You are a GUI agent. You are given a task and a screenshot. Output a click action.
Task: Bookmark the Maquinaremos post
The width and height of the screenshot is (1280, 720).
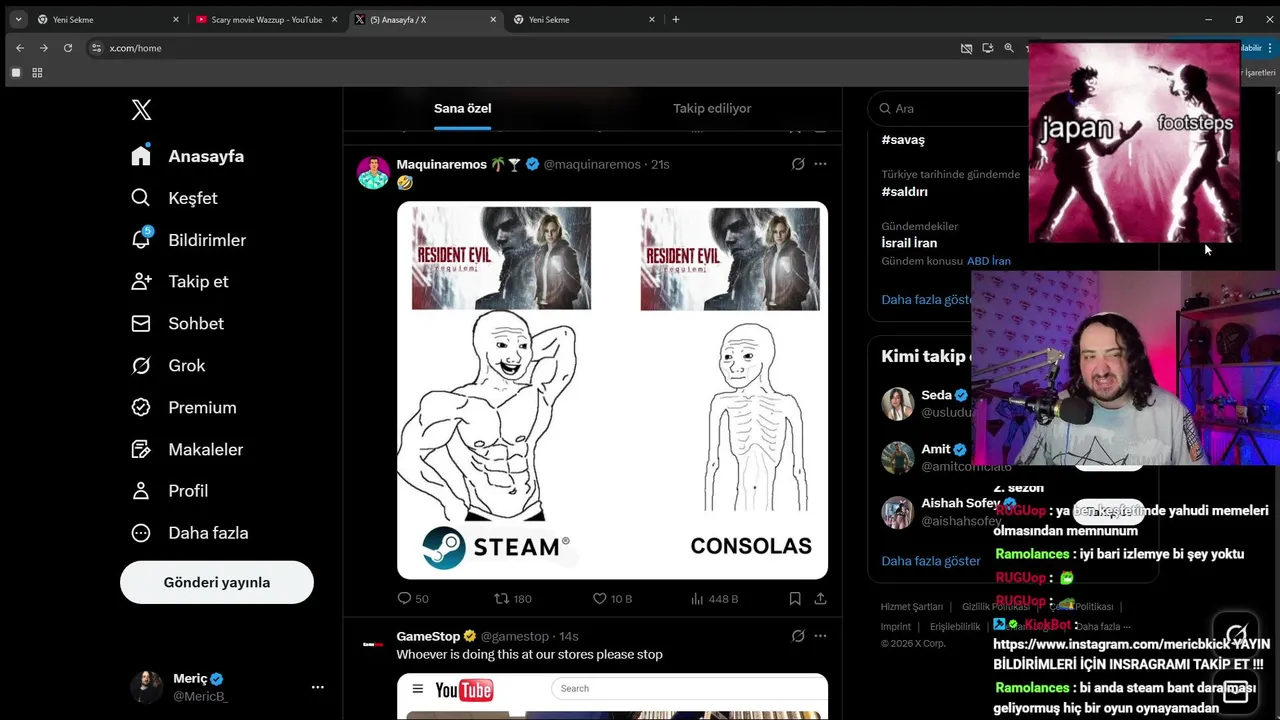coord(795,598)
